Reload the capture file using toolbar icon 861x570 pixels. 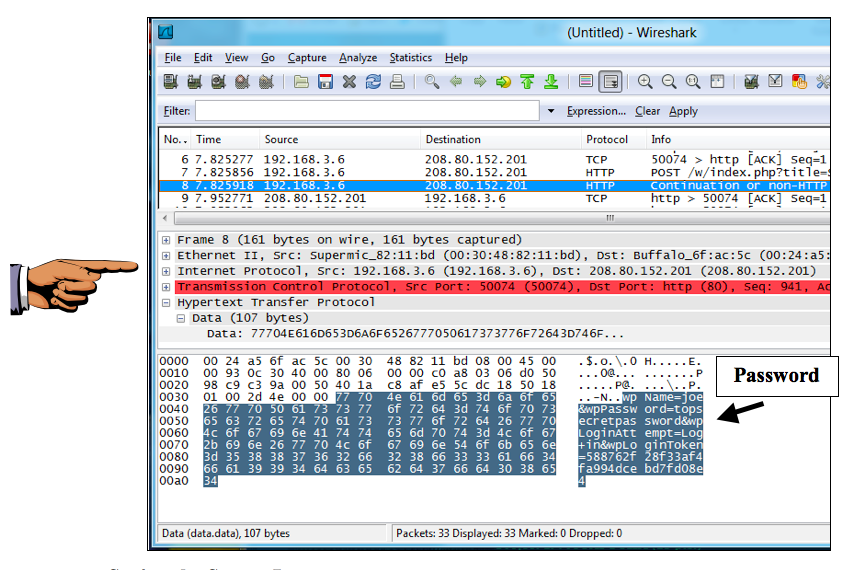coord(373,82)
